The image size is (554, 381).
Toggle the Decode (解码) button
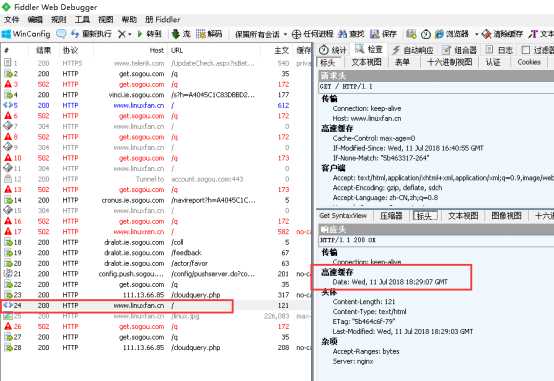209,34
